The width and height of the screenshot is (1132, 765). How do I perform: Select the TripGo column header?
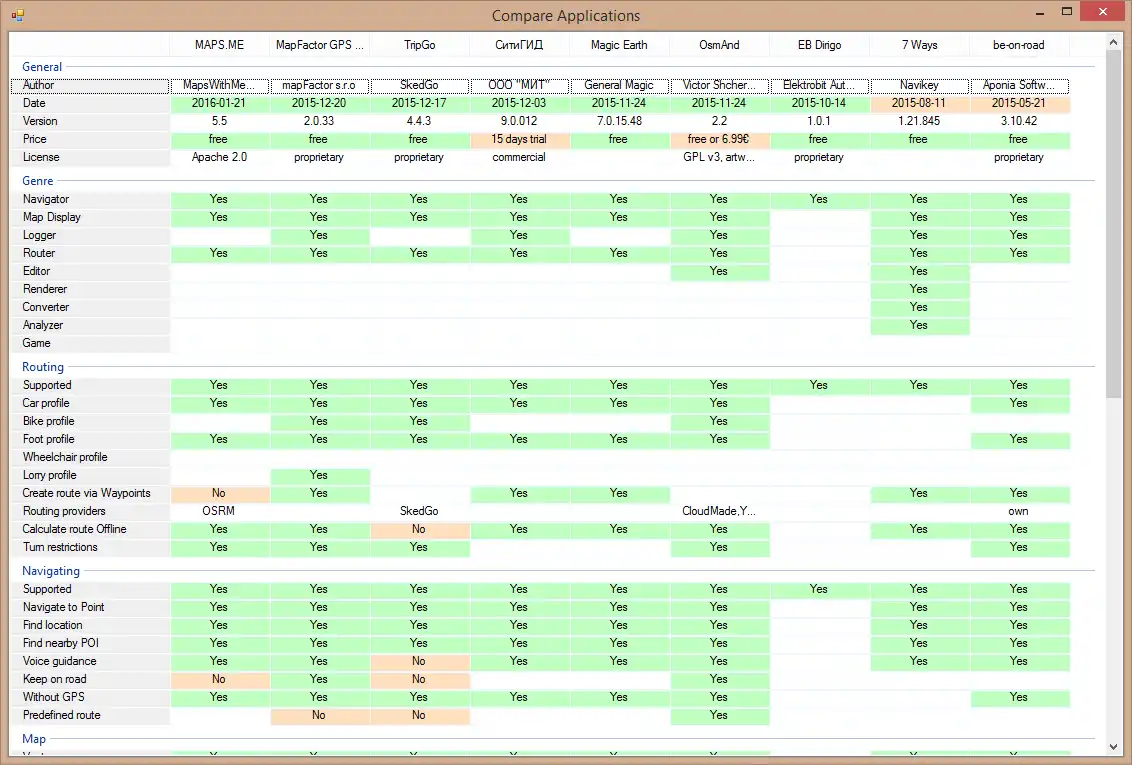click(x=419, y=45)
